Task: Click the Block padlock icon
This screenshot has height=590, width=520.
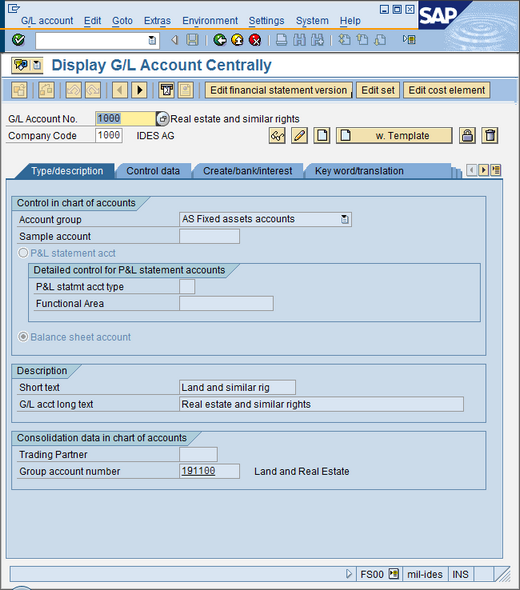Action: [x=467, y=135]
